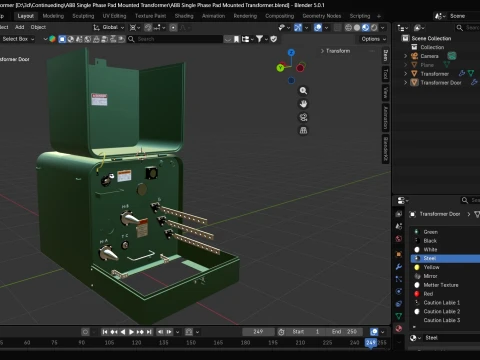The height and width of the screenshot is (360, 480).
Task: Open the Object Data green triangle tab
Action: [399, 316]
